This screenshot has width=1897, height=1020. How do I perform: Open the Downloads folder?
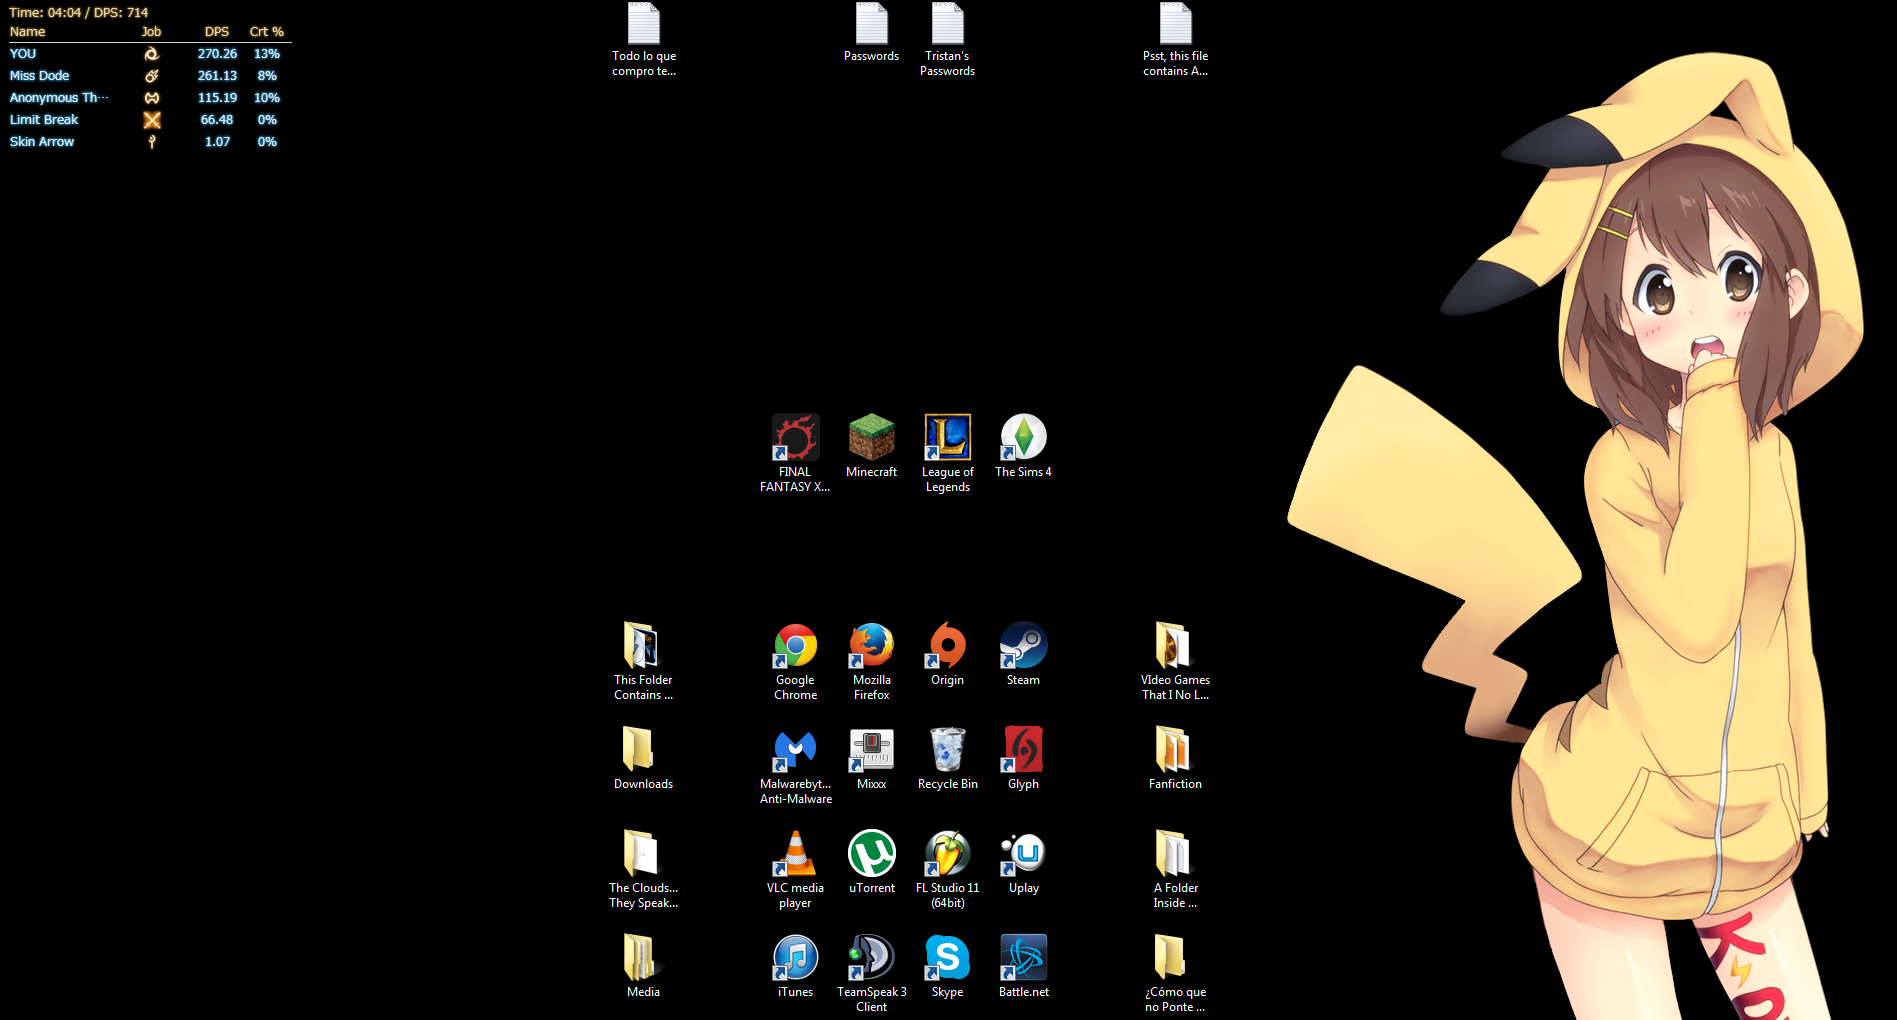(643, 759)
